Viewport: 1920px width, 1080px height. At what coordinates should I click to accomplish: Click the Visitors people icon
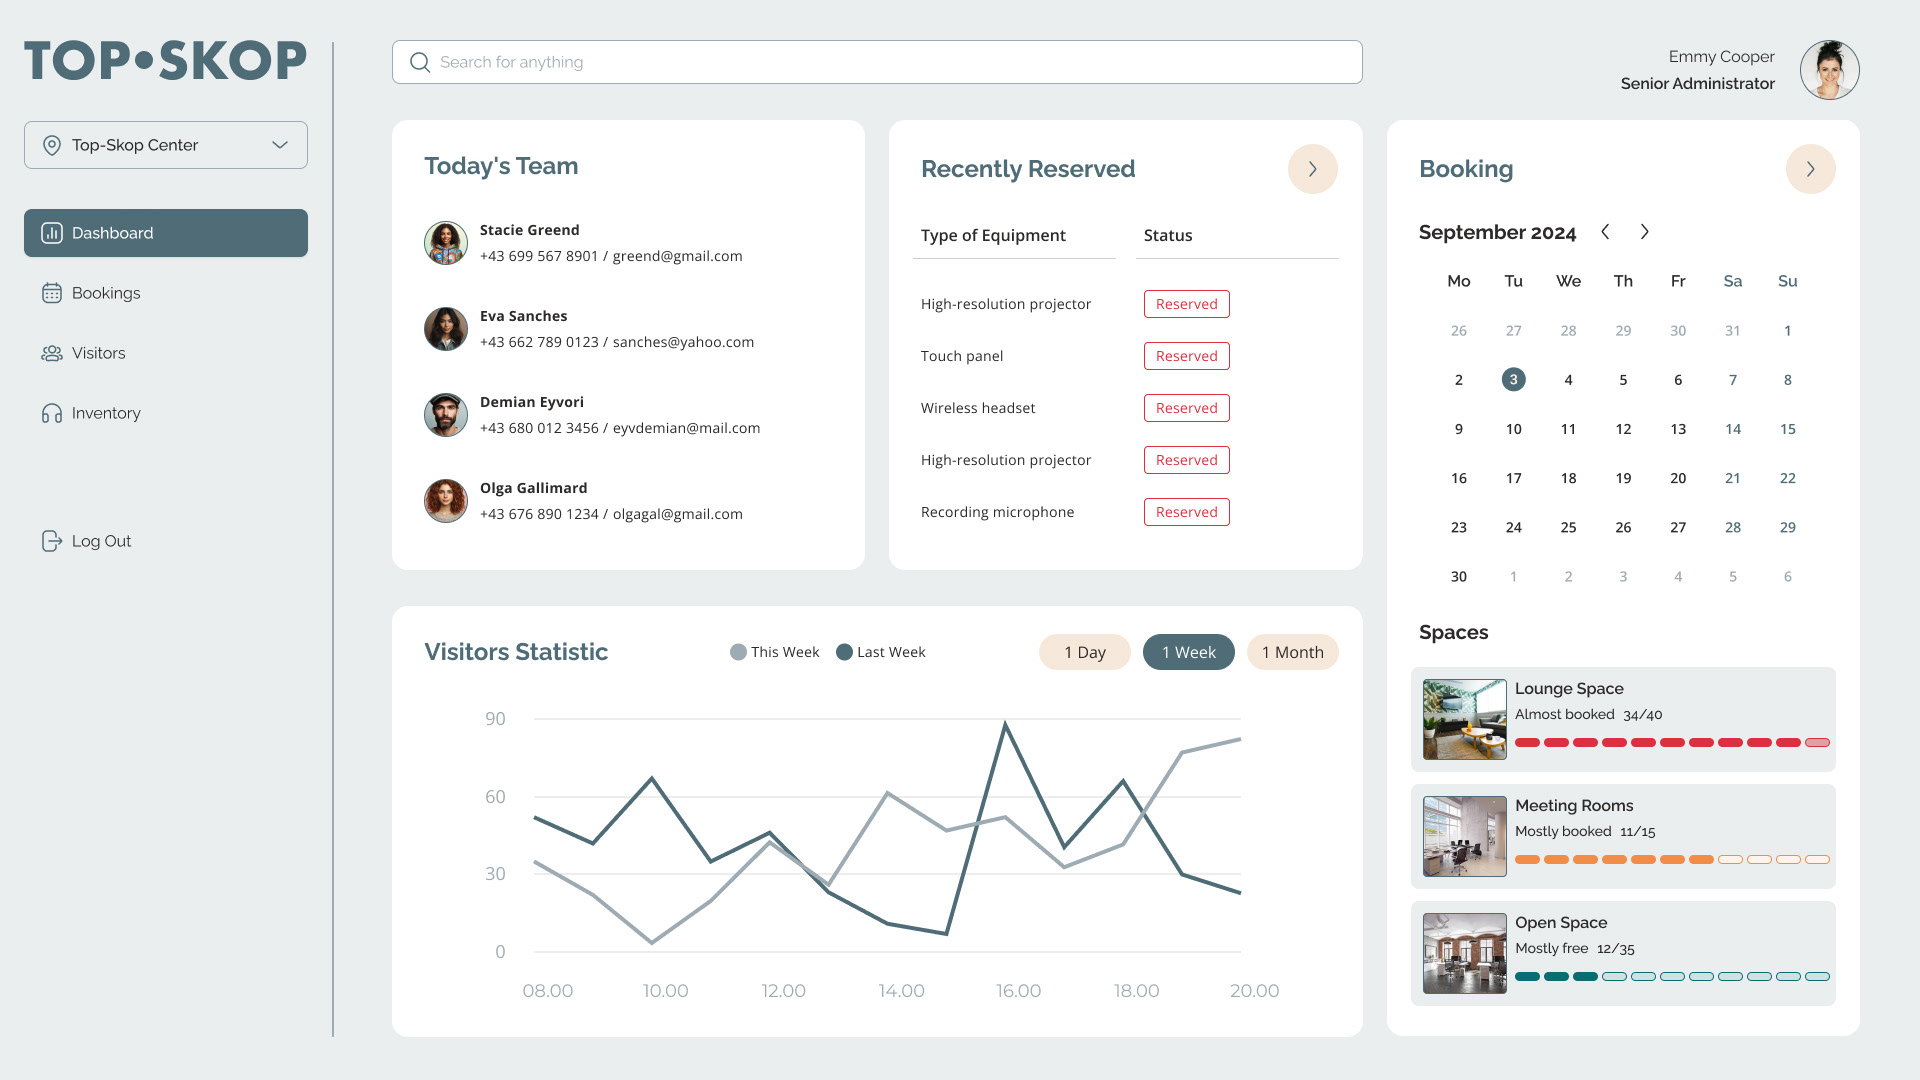(52, 353)
